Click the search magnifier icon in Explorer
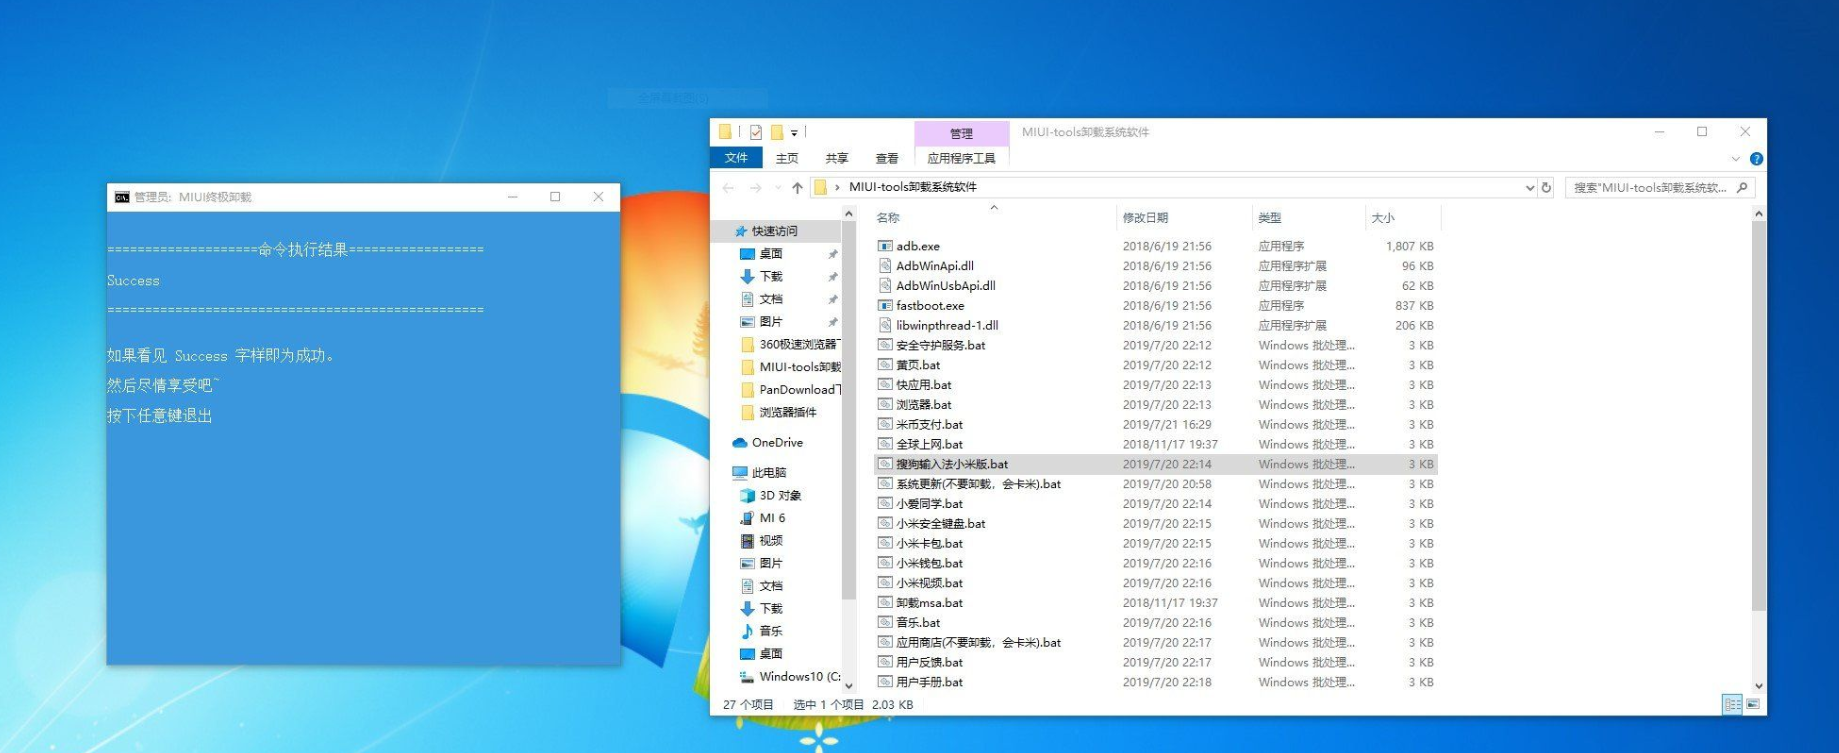 click(x=1742, y=187)
